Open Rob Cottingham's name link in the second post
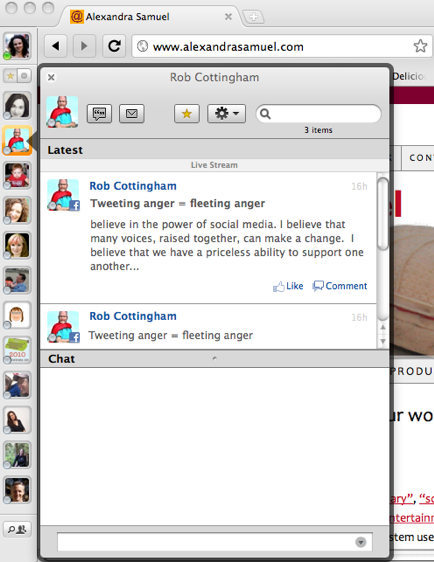The image size is (434, 562). [133, 316]
